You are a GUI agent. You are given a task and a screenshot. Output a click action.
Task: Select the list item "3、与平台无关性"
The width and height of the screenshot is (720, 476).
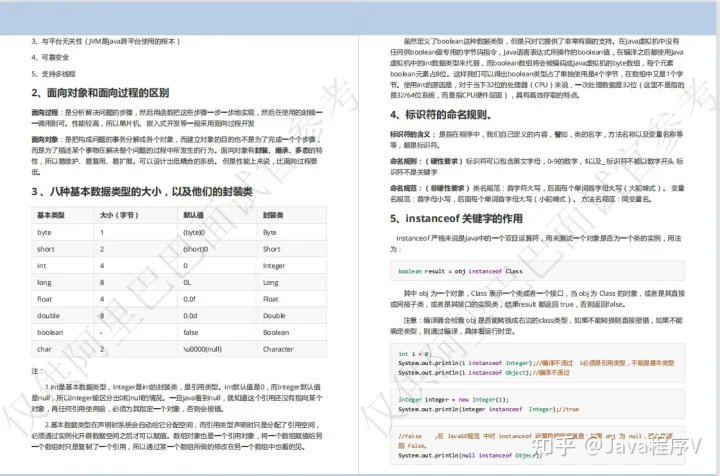(106, 41)
